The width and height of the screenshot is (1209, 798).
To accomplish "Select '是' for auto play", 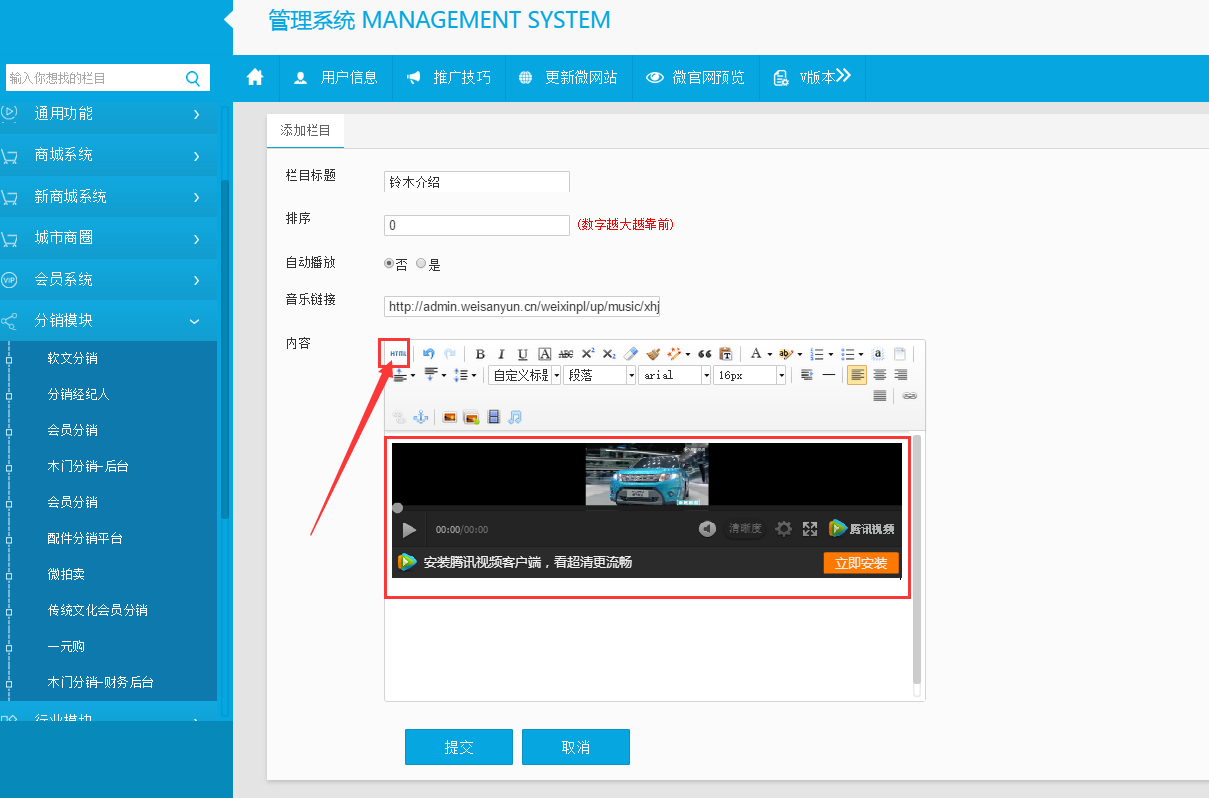I will coord(421,264).
